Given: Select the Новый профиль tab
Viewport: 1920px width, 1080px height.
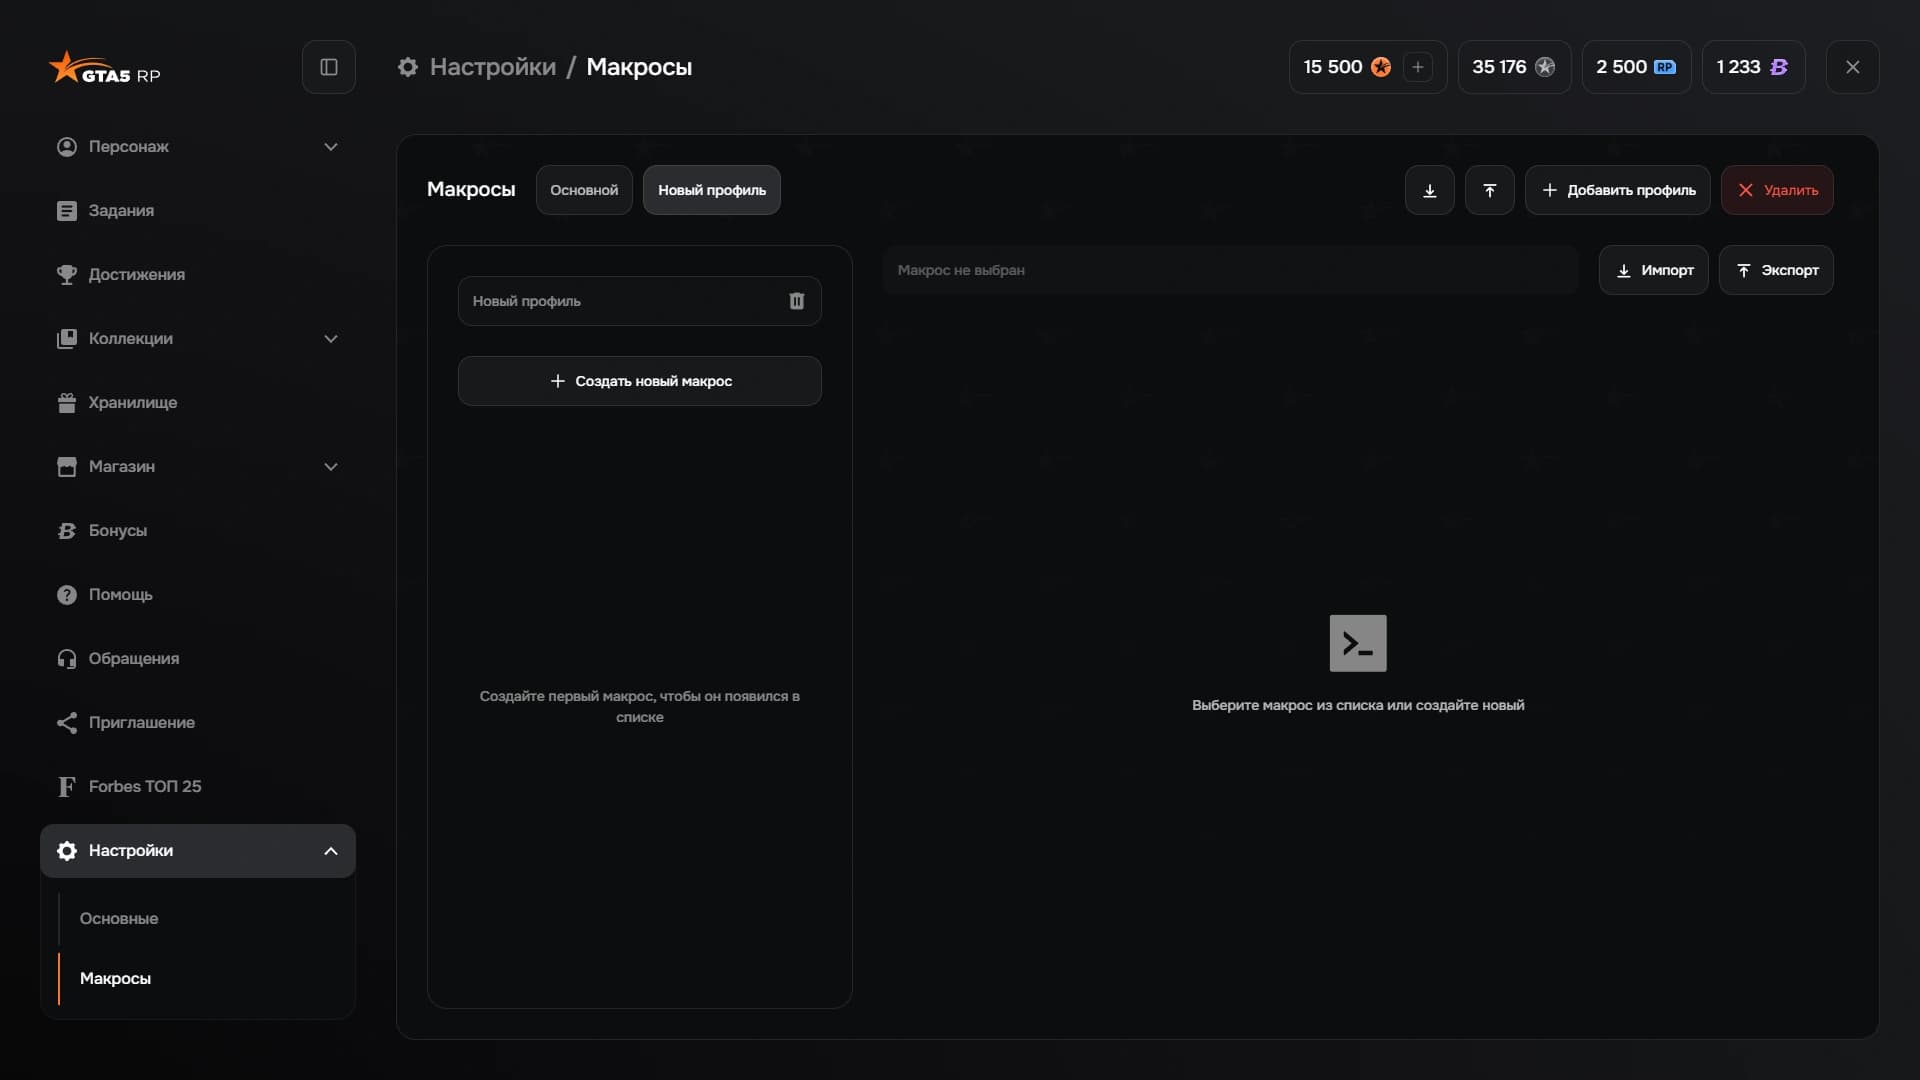Looking at the screenshot, I should coord(712,190).
